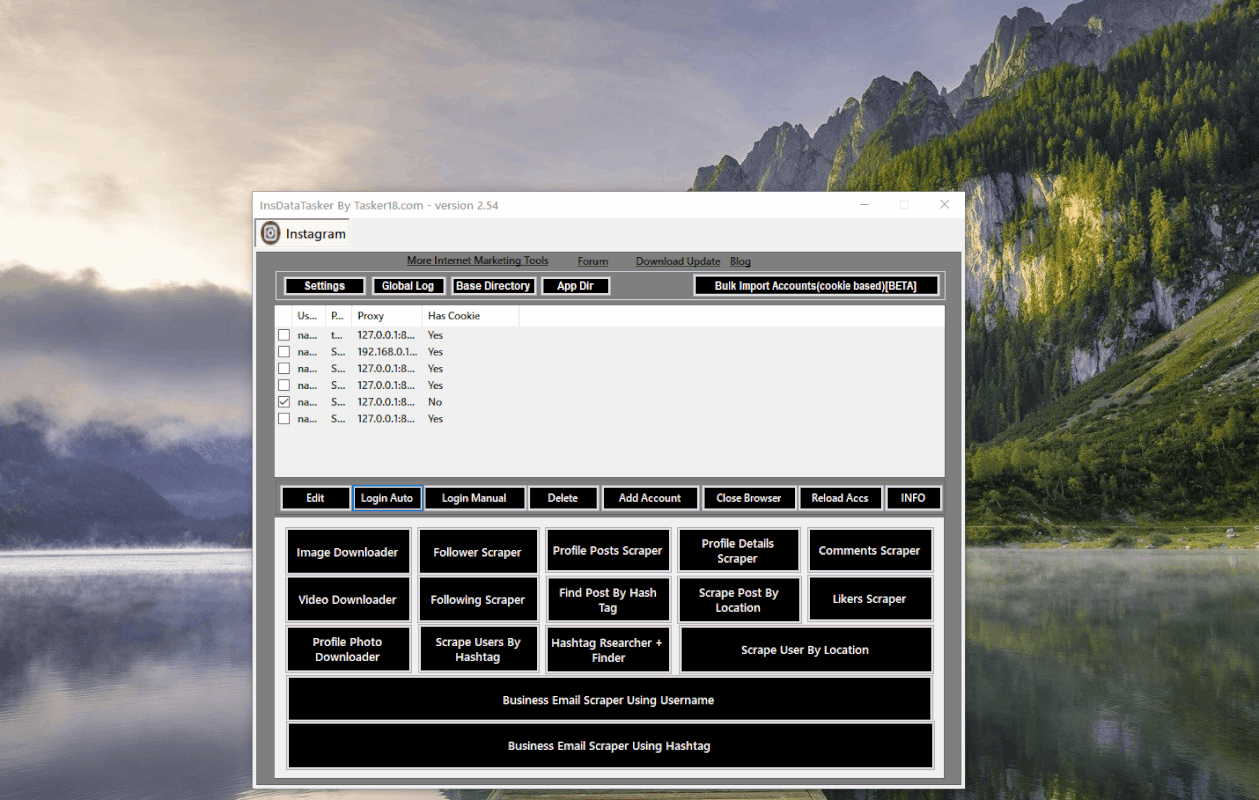
Task: Sort by the Proxy column header
Action: 386,316
